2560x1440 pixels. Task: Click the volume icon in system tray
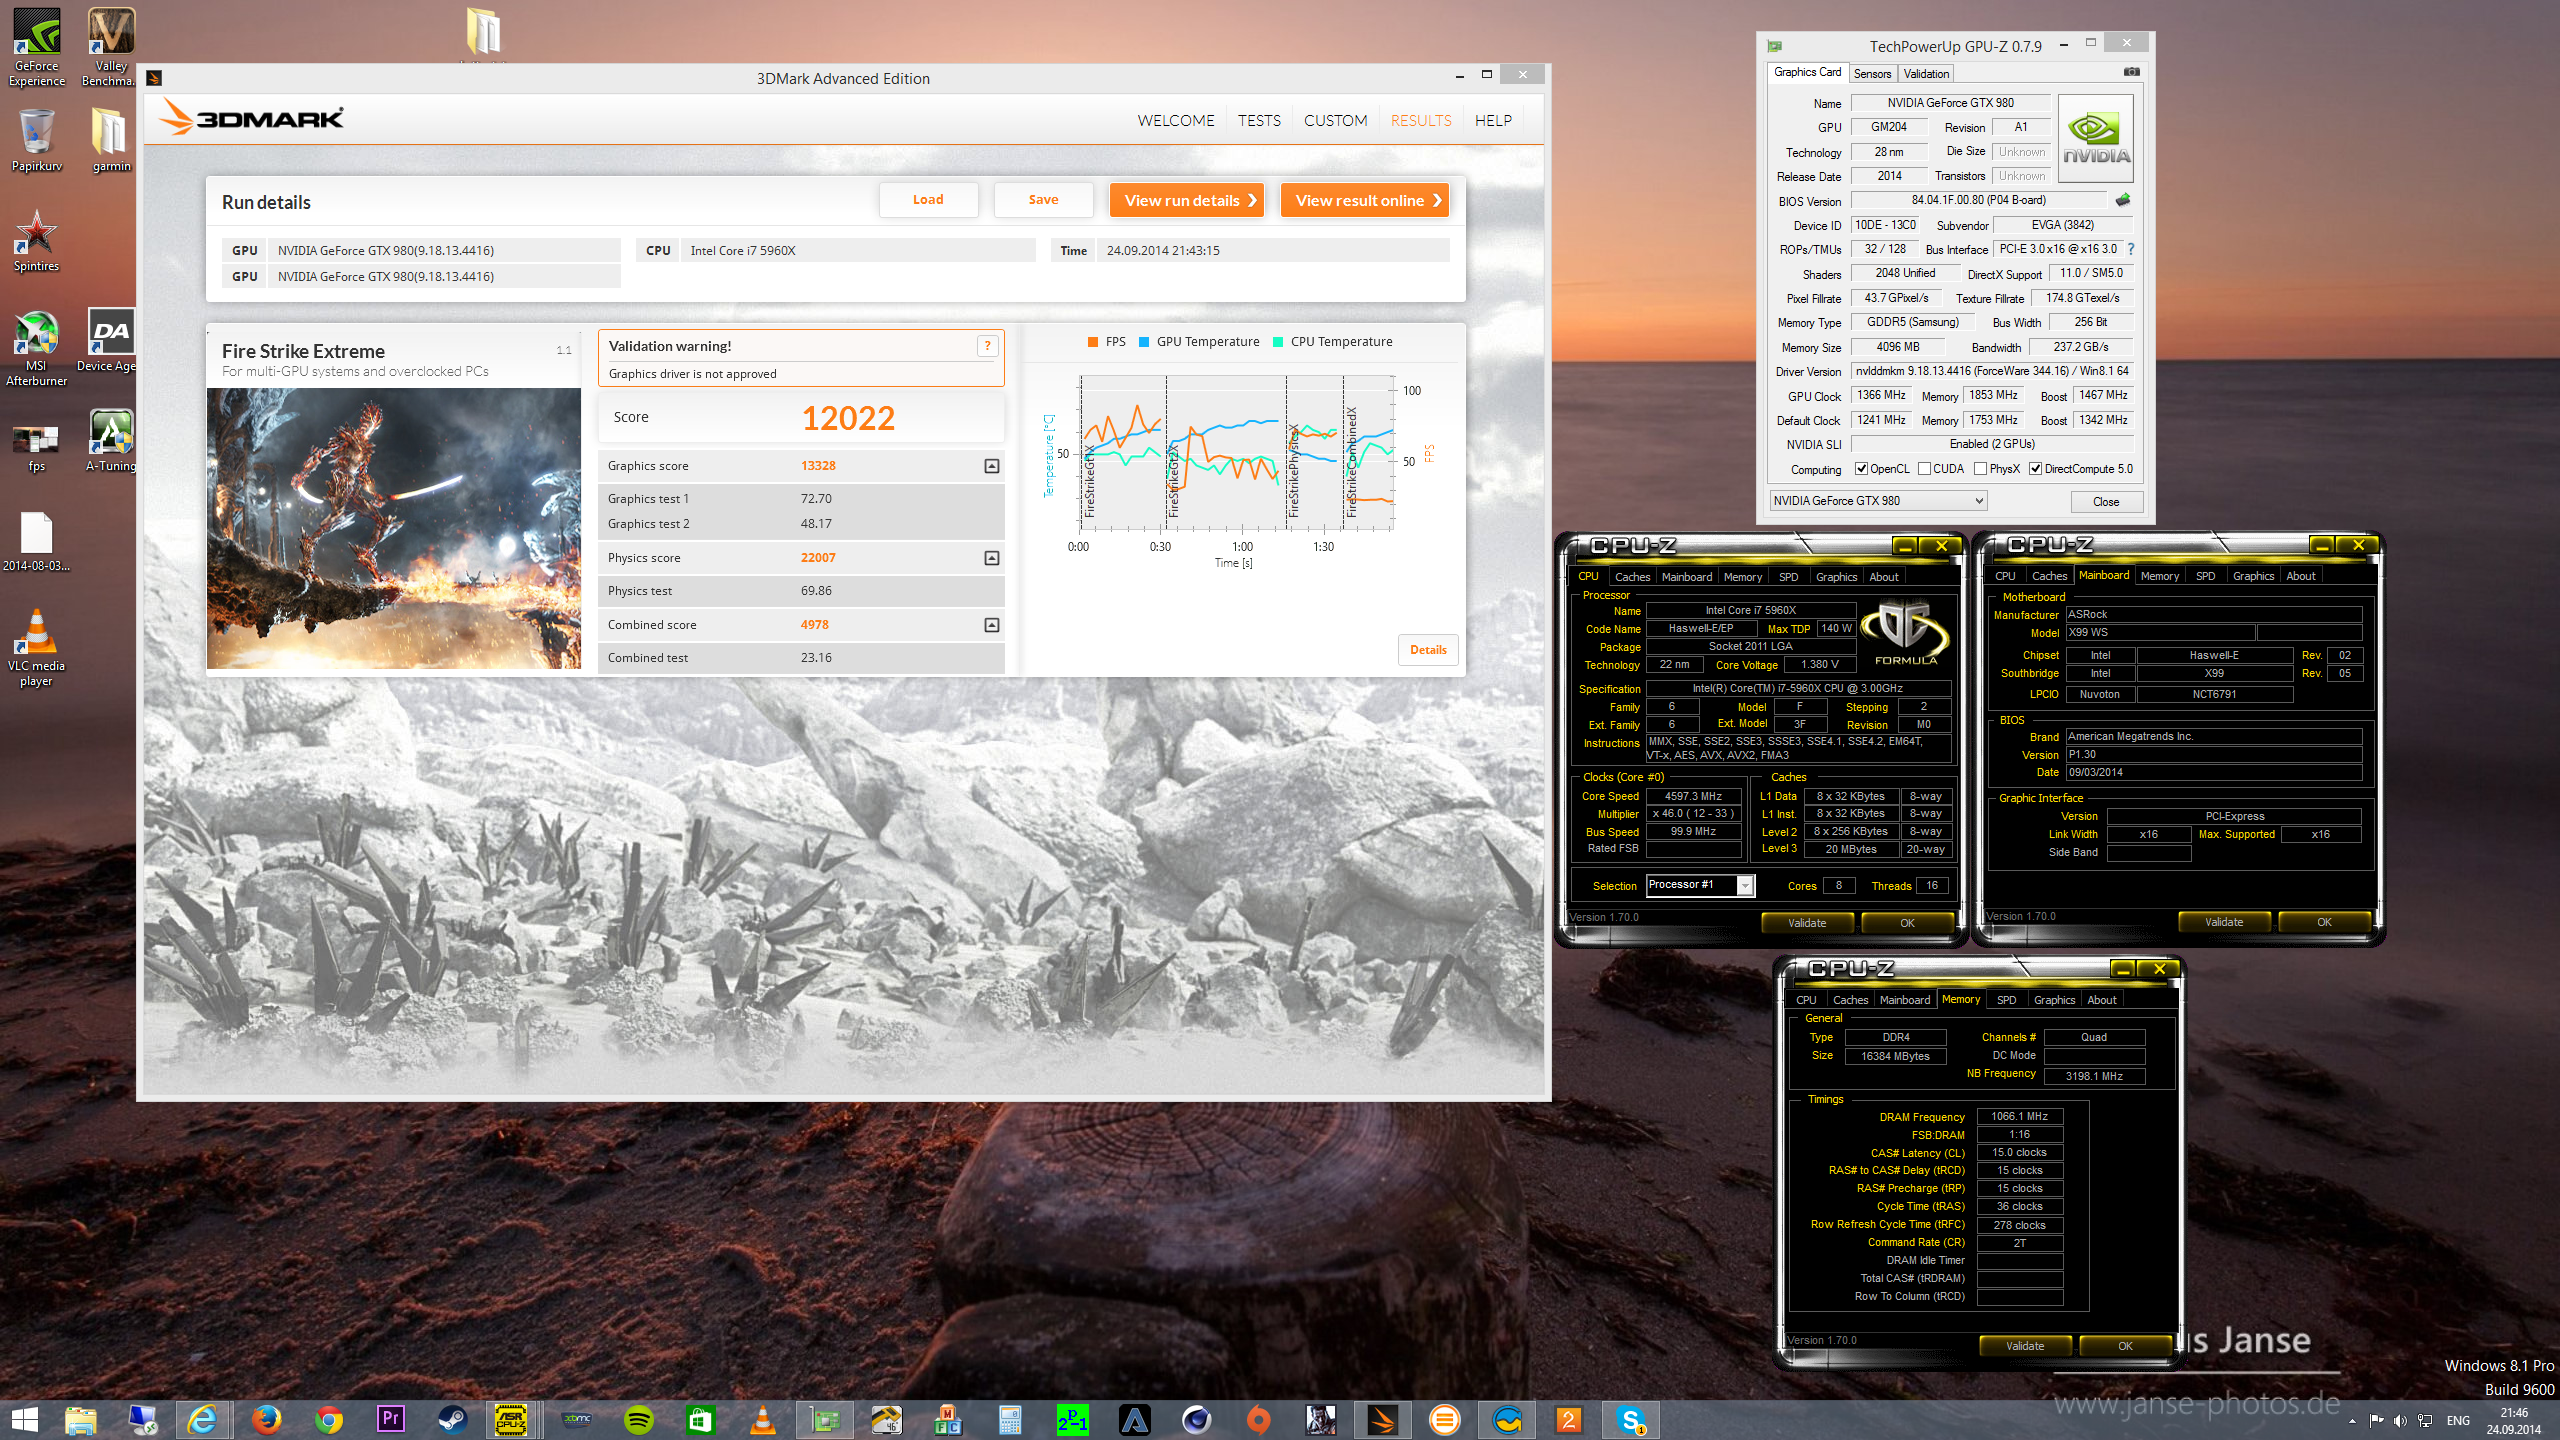point(2401,1420)
